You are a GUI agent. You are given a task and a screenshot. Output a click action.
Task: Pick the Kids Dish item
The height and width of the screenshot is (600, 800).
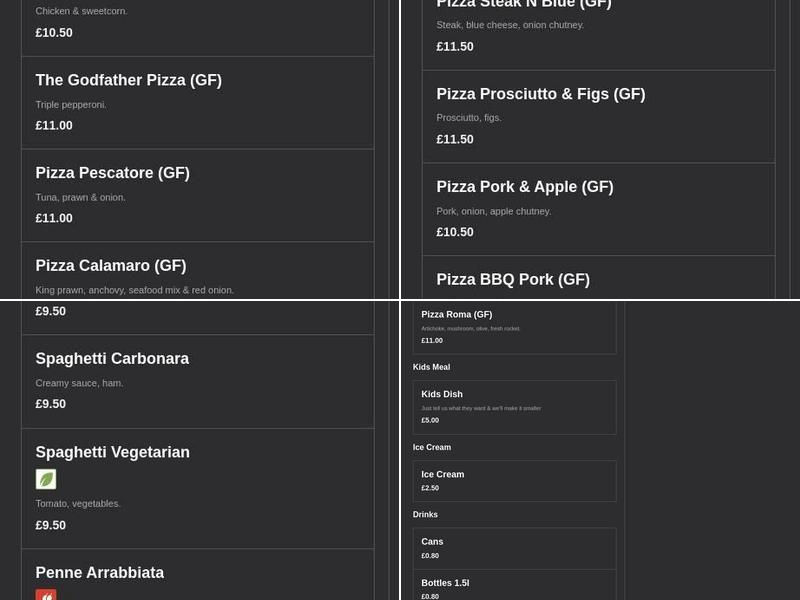coord(442,395)
